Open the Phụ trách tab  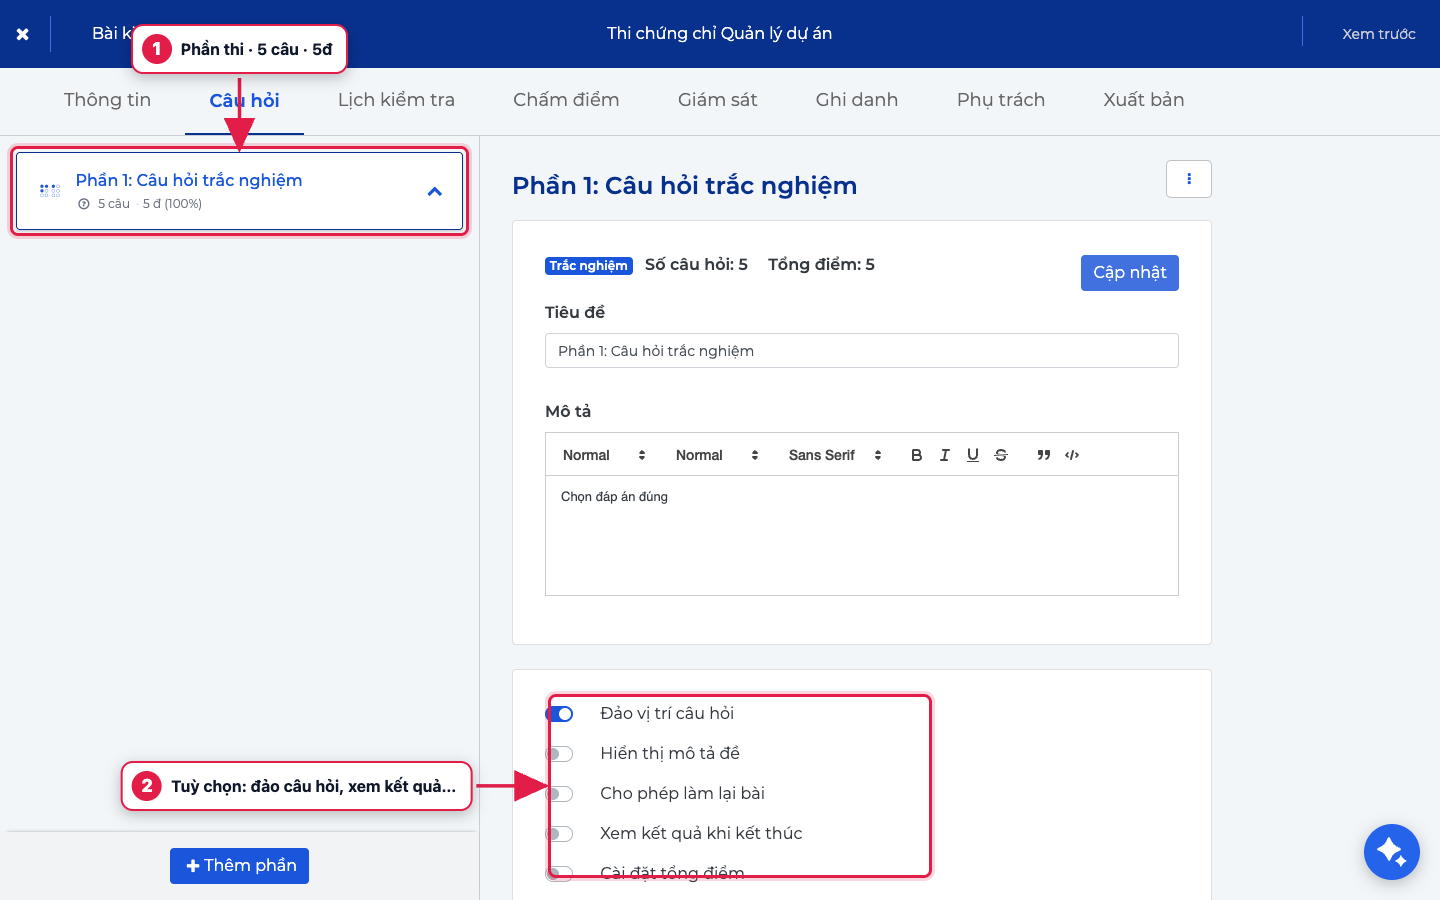[1001, 100]
